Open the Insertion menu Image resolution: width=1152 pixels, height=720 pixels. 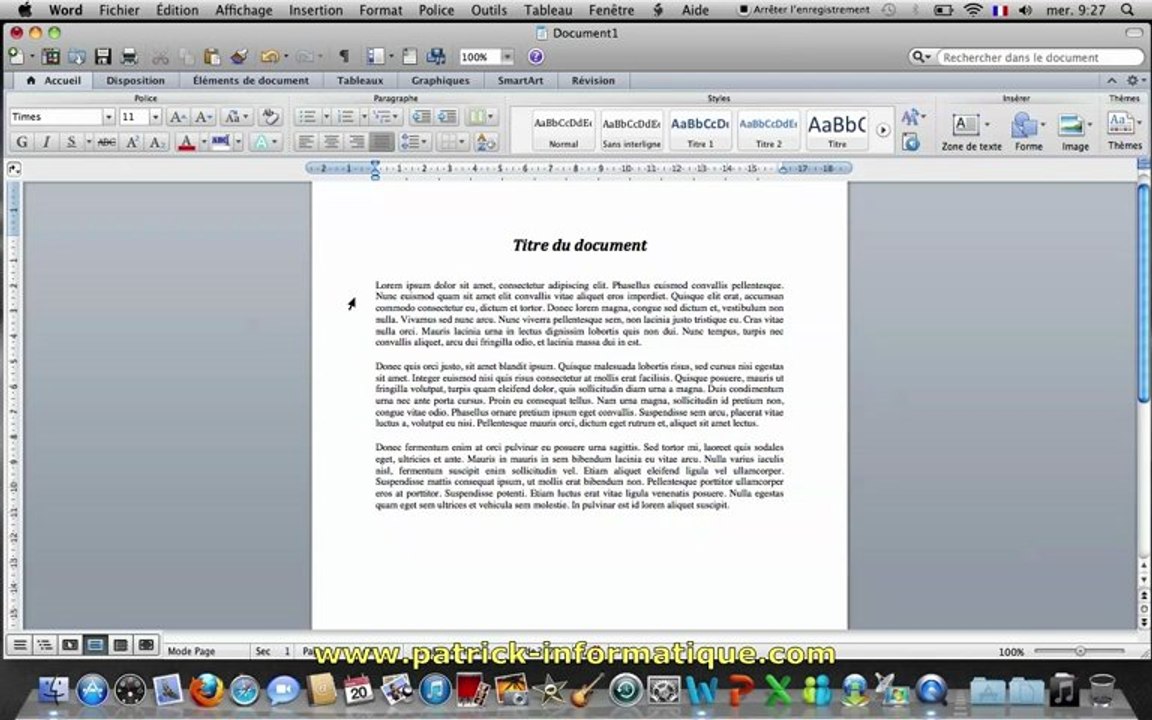[315, 10]
